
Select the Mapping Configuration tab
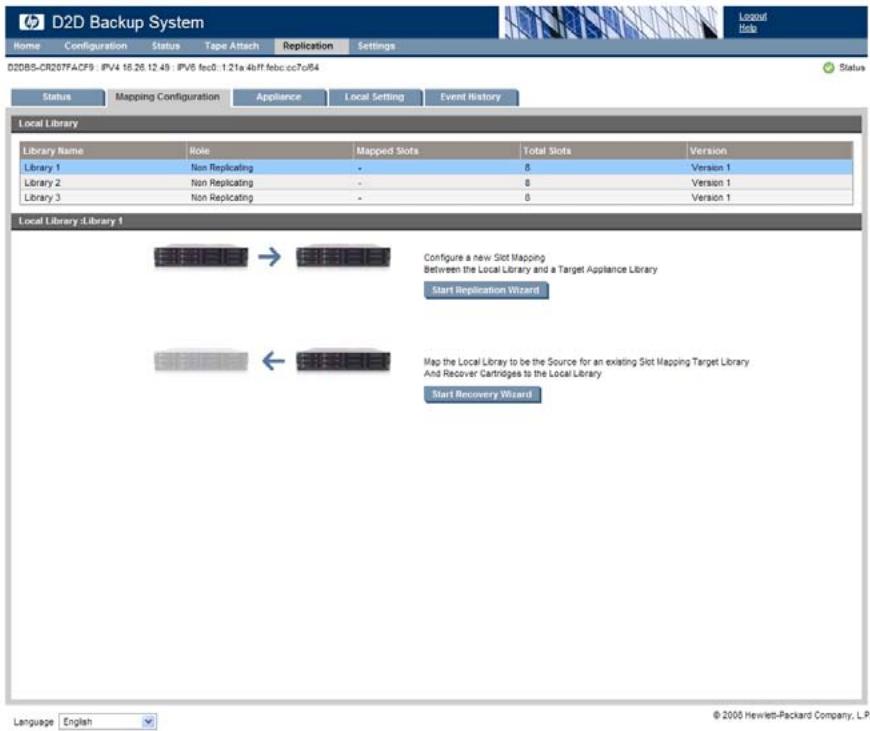click(168, 97)
